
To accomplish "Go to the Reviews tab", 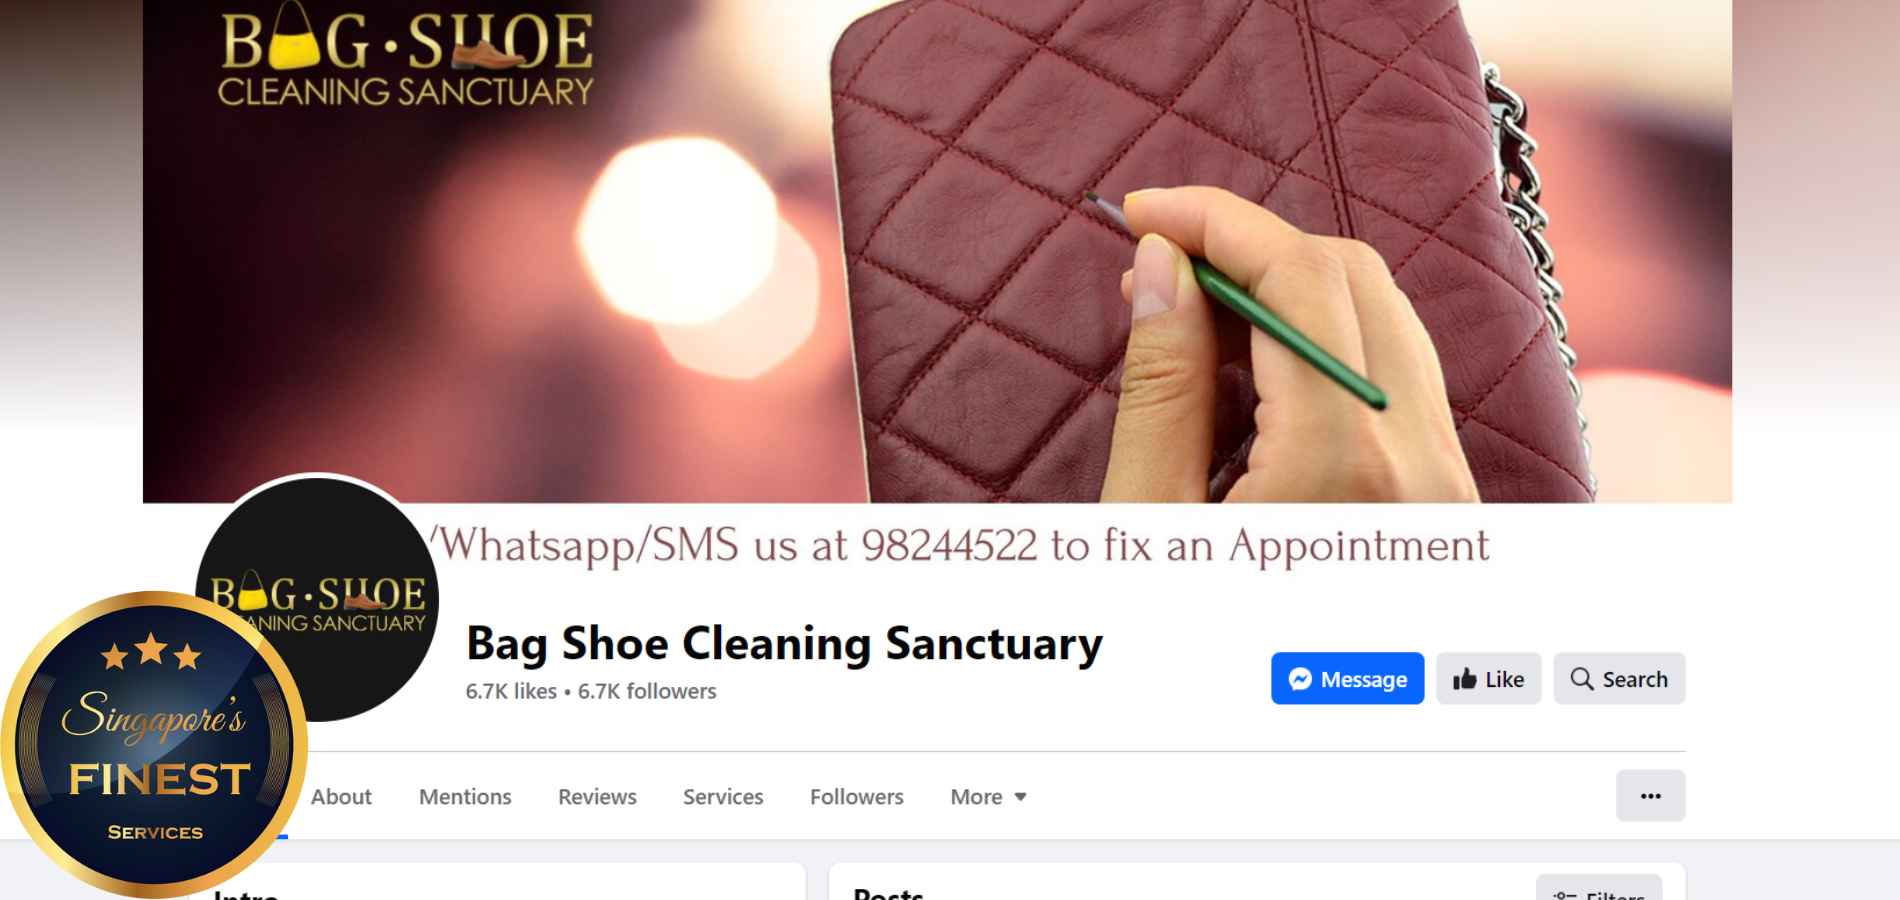I will click(x=597, y=797).
